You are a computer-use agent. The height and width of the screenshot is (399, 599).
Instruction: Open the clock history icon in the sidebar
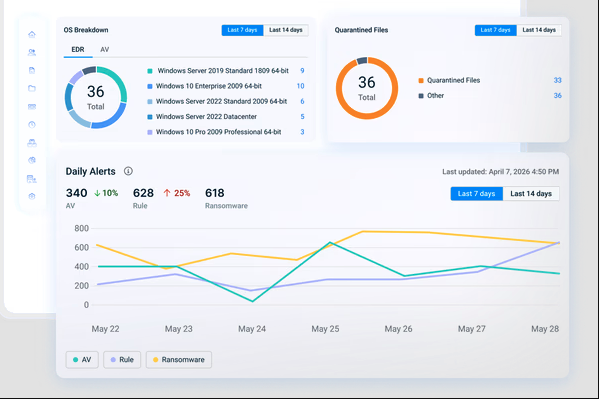pos(32,125)
